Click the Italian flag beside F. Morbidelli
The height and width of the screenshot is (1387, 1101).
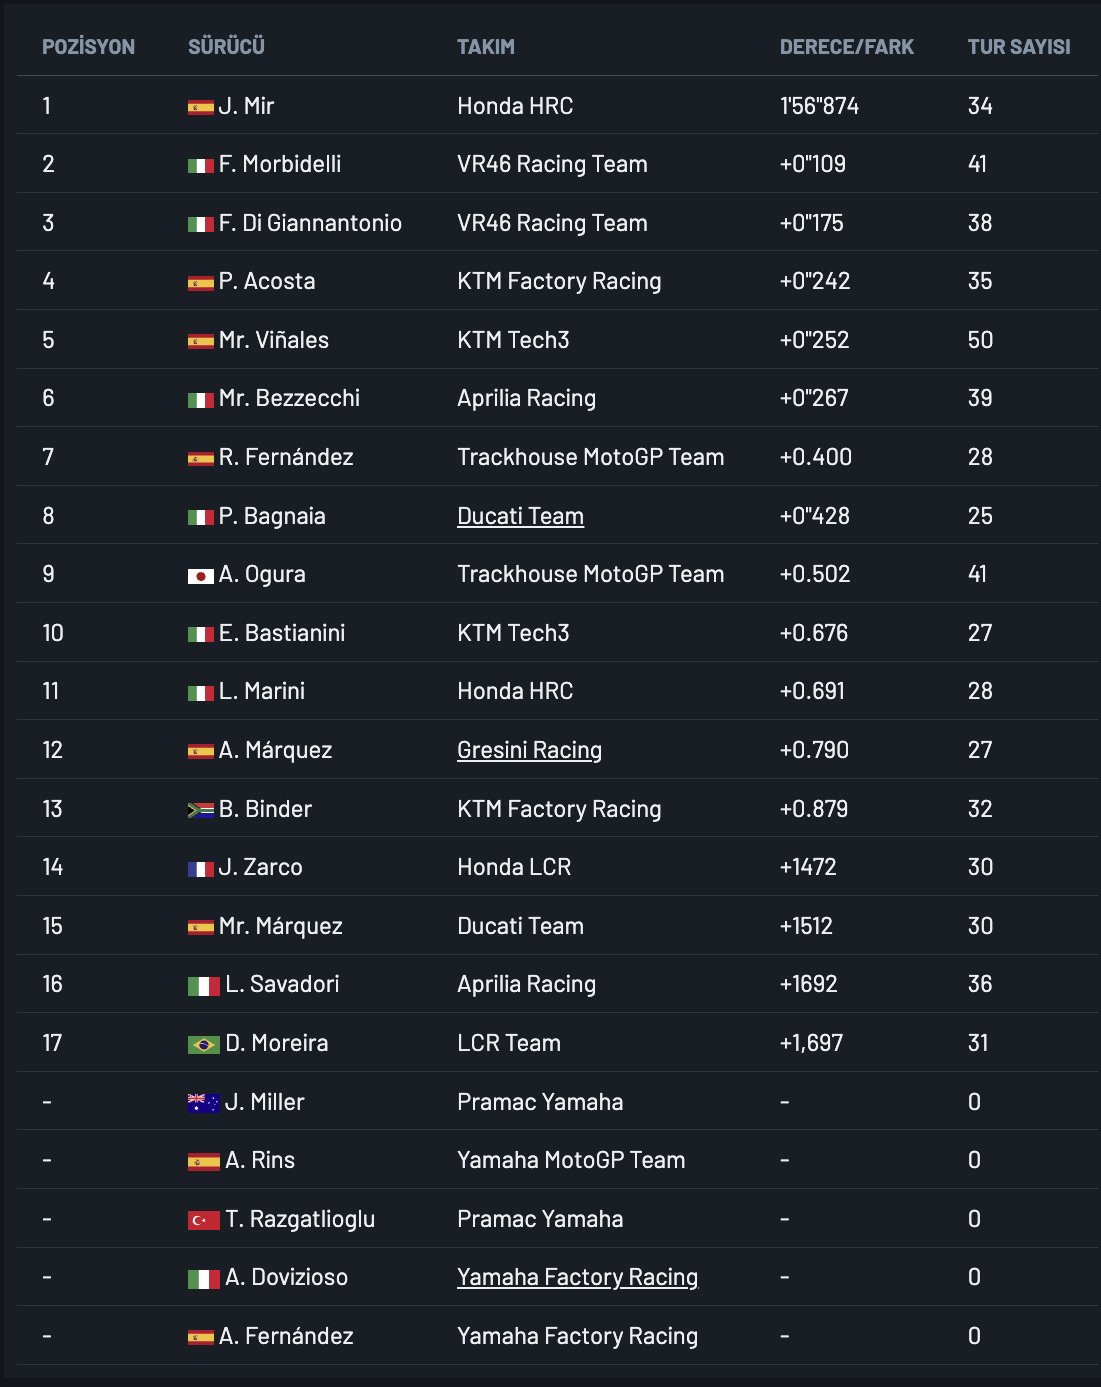(x=200, y=166)
